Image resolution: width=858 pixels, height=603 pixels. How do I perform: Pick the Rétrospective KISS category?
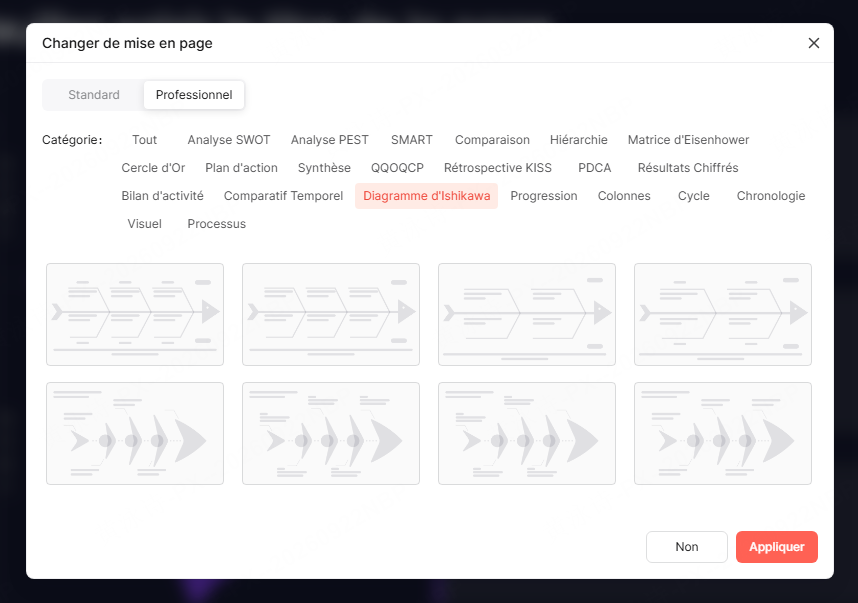[x=497, y=168]
